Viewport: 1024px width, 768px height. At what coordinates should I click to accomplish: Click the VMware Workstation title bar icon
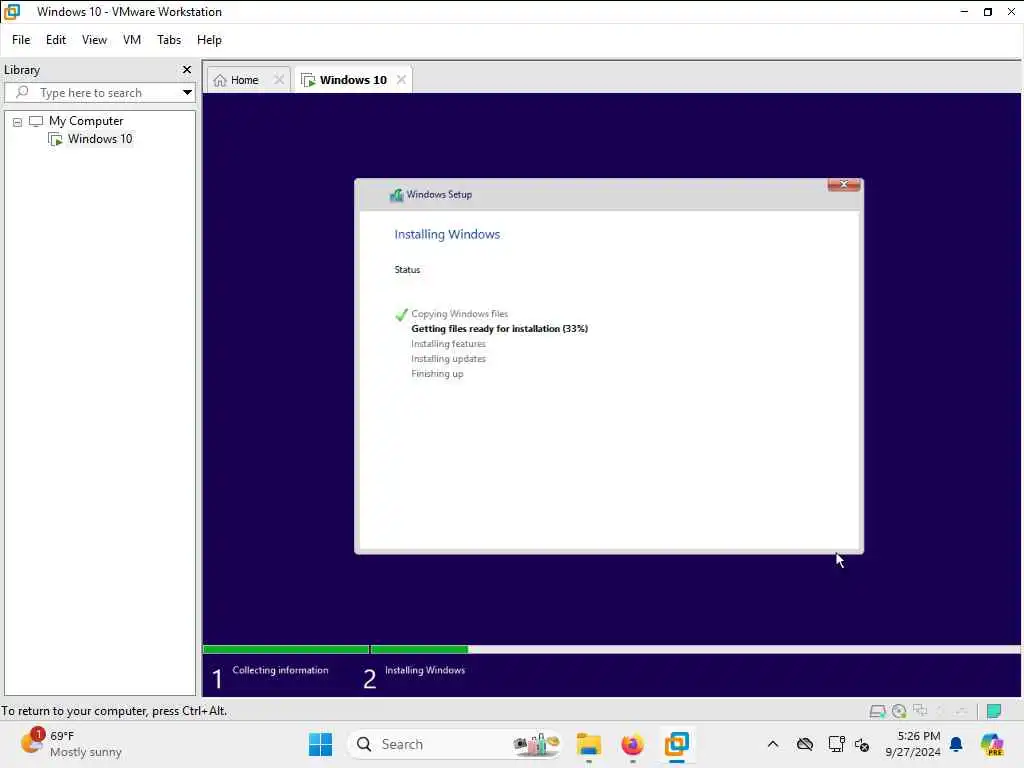point(12,12)
